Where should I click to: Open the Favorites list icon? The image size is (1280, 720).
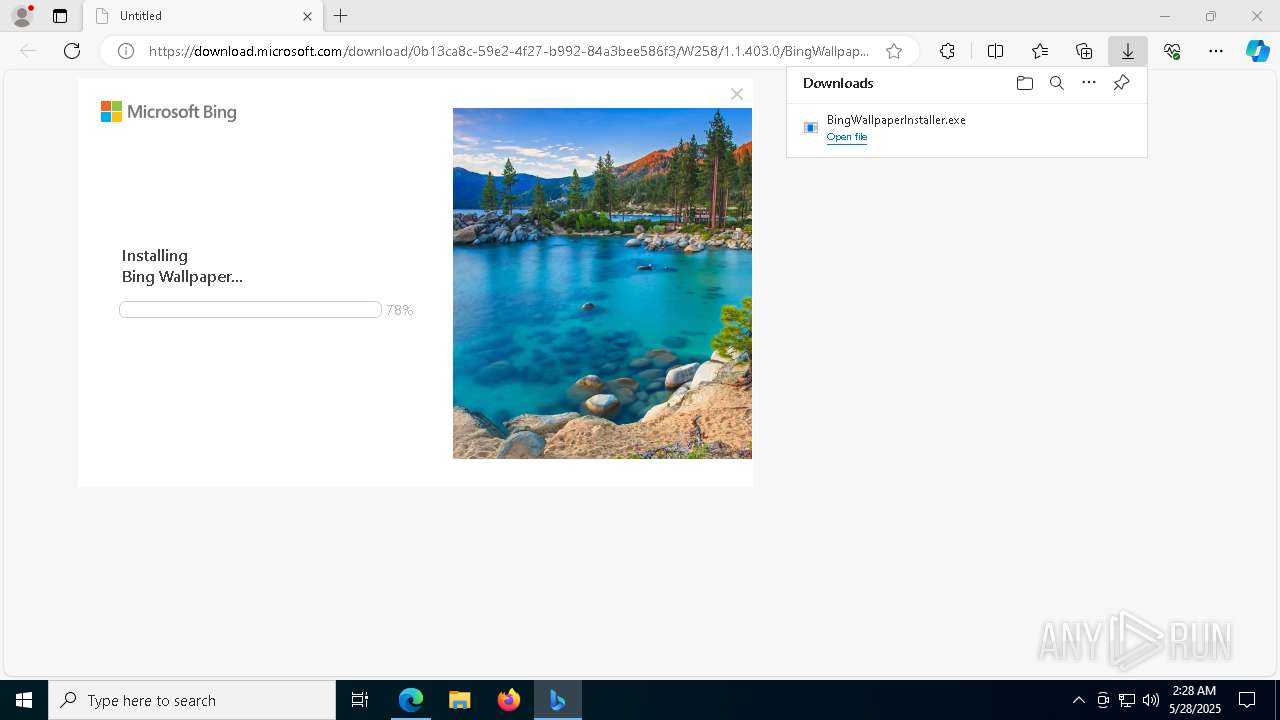click(x=1040, y=51)
